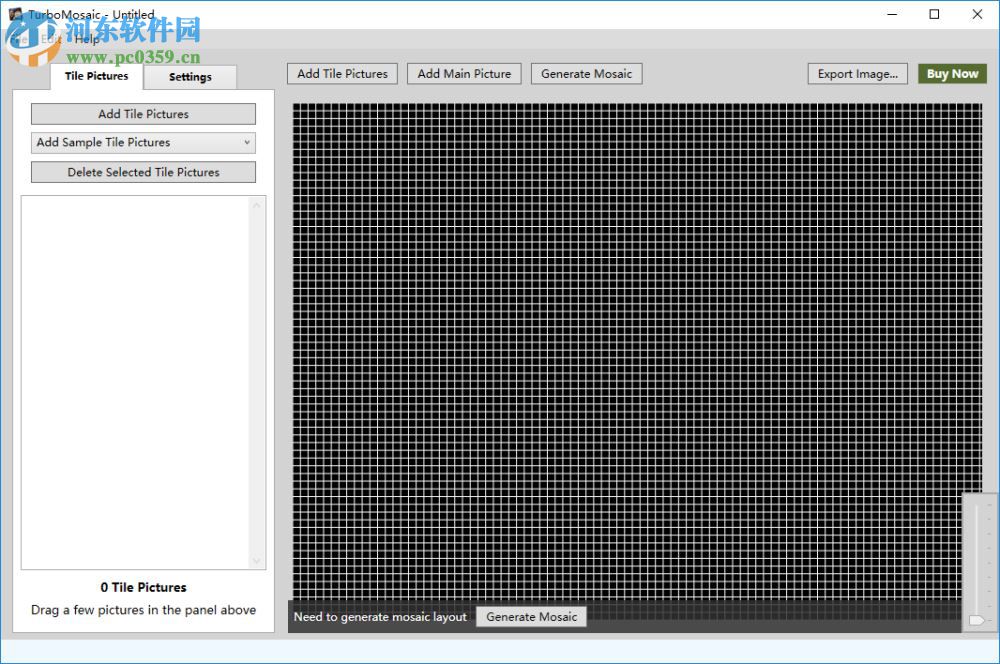Minimize the TurboMosaic window
The width and height of the screenshot is (1000, 664).
892,14
